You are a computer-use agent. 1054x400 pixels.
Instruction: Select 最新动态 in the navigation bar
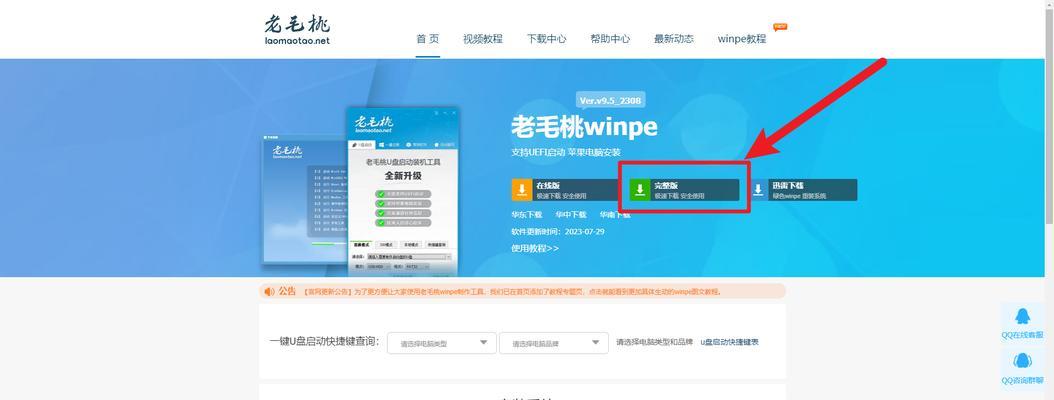pyautogui.click(x=674, y=39)
